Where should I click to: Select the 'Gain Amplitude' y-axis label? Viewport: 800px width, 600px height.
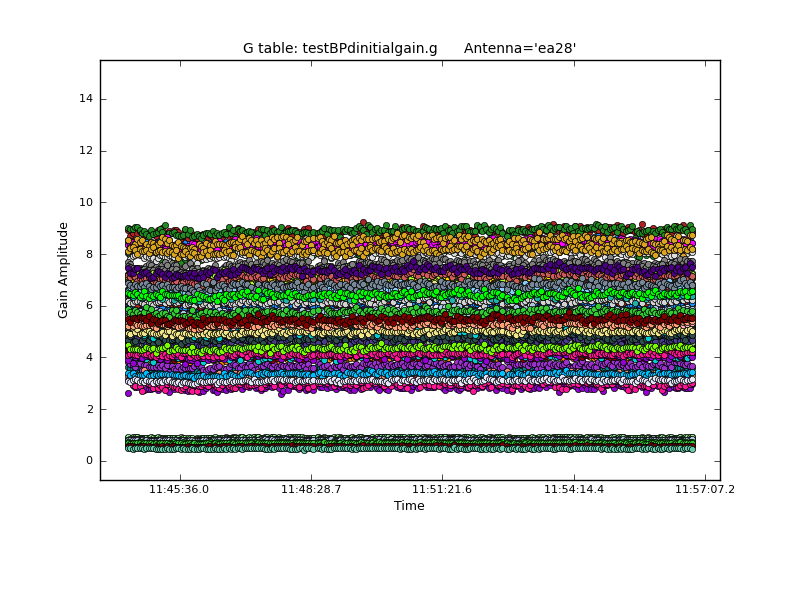coord(64,270)
